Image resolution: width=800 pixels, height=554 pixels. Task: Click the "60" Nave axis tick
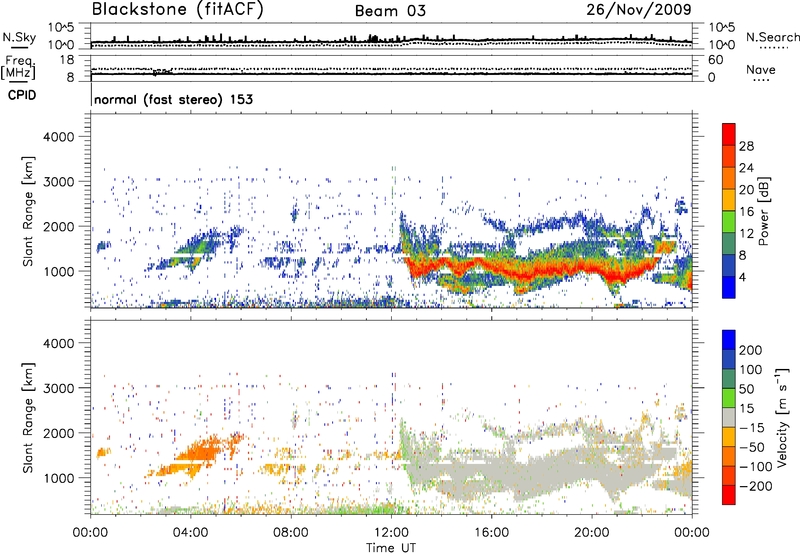pos(715,60)
